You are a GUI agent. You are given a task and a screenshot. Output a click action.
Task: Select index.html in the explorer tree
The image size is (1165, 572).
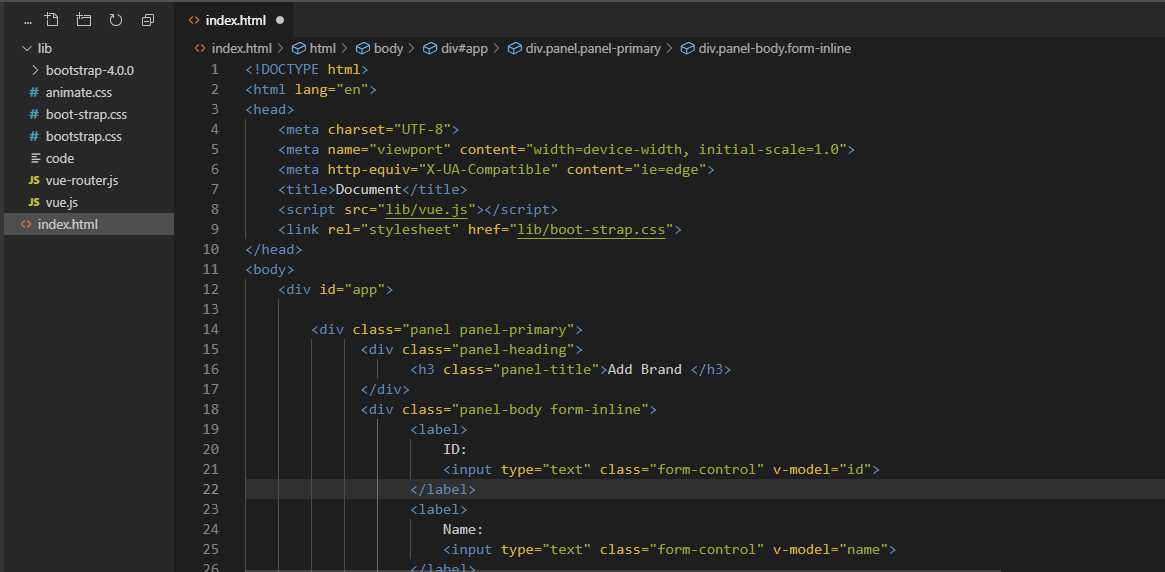pos(88,224)
